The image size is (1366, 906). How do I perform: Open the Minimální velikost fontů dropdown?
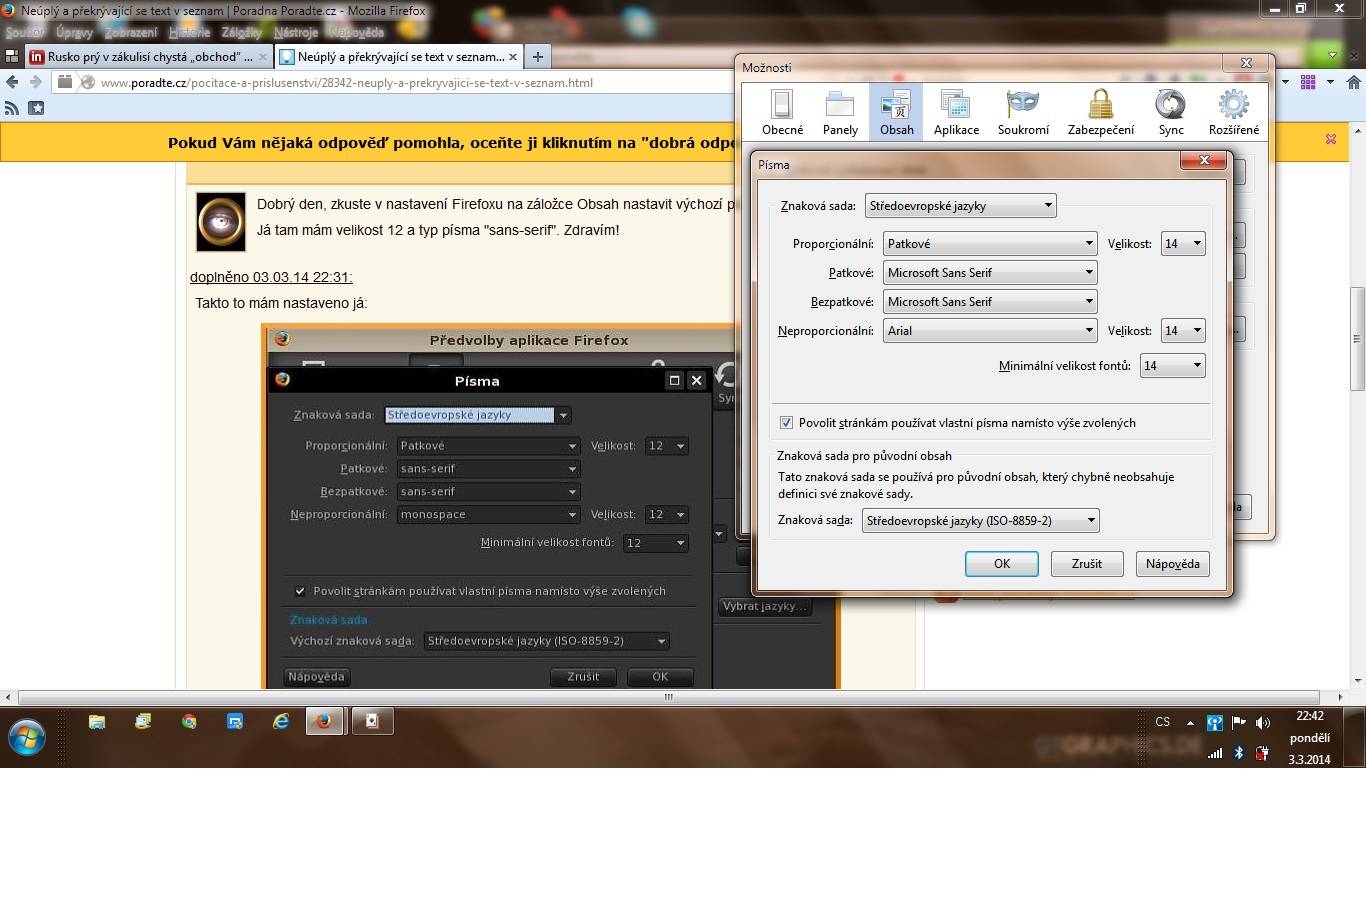(1173, 366)
